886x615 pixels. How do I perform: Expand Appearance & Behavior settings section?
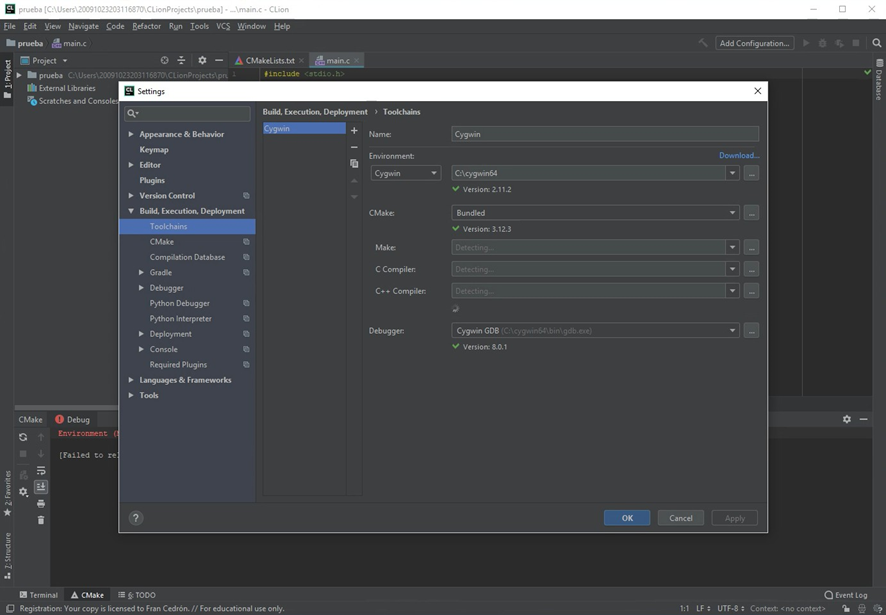pyautogui.click(x=131, y=134)
